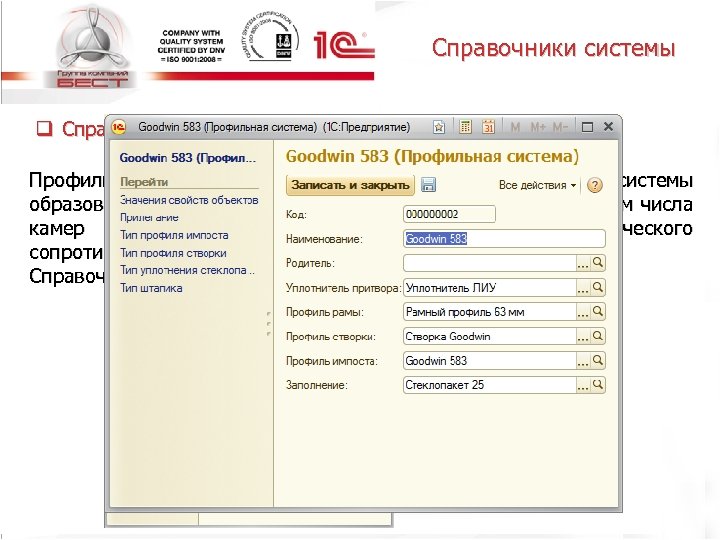The width and height of the screenshot is (720, 540).
Task: Select Goodwin 583 (Профил... navigation header
Action: click(x=187, y=158)
